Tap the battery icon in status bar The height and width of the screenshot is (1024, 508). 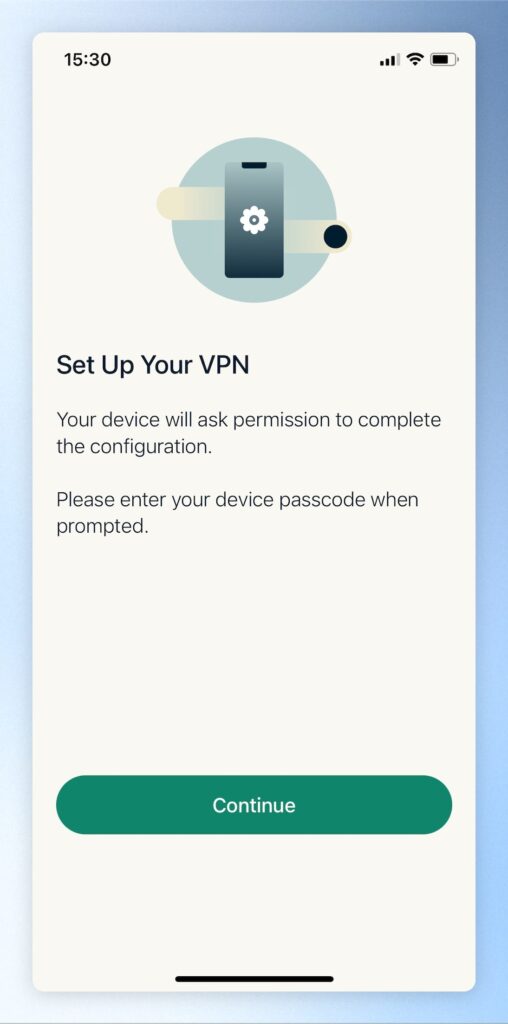(444, 59)
